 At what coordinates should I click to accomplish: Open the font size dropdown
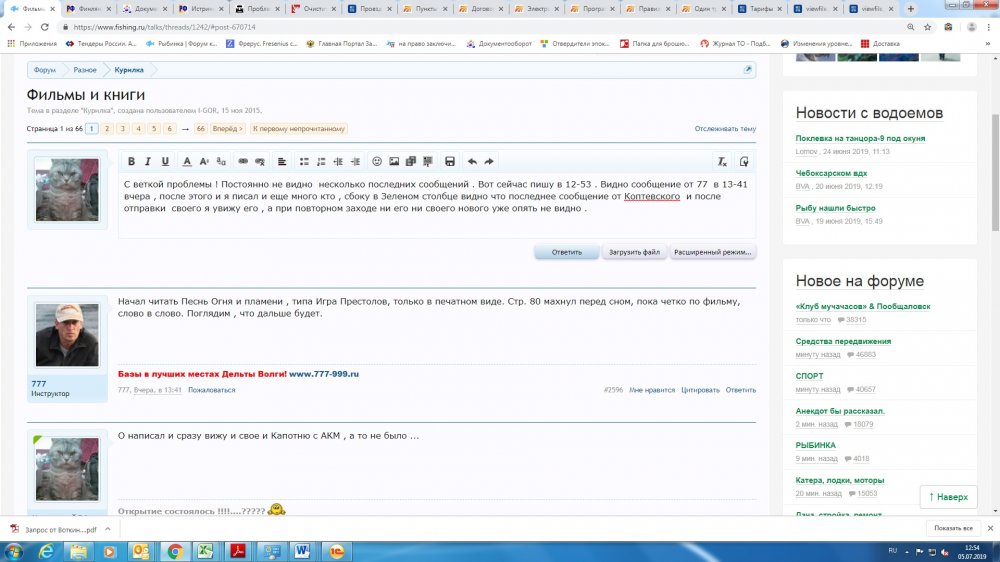[x=204, y=161]
